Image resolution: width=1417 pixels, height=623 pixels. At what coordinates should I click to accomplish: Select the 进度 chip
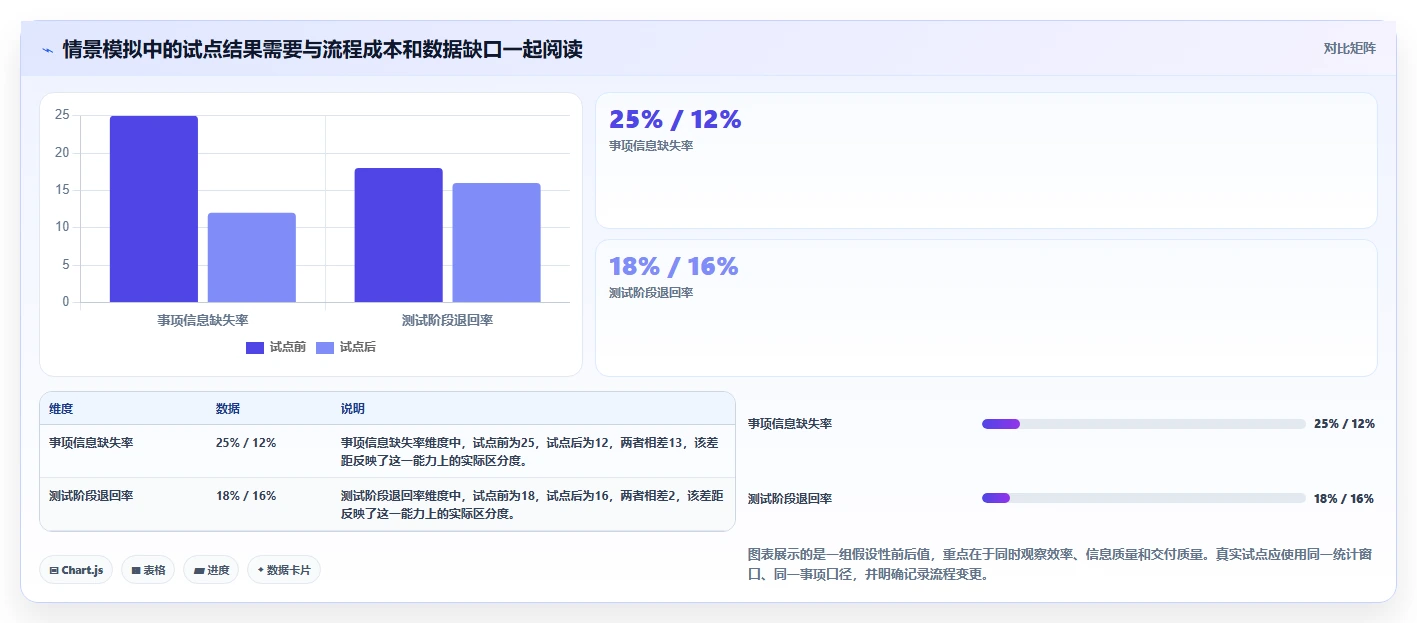click(x=211, y=570)
